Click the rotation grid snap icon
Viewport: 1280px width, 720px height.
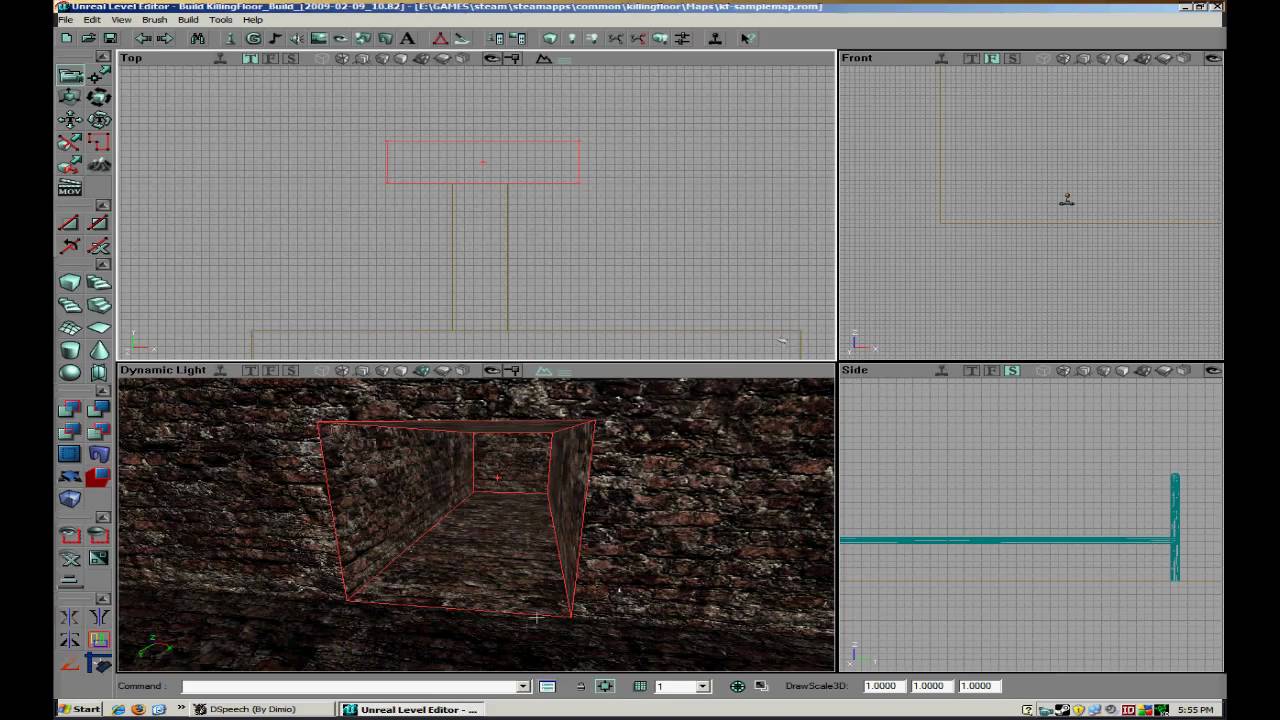[737, 686]
